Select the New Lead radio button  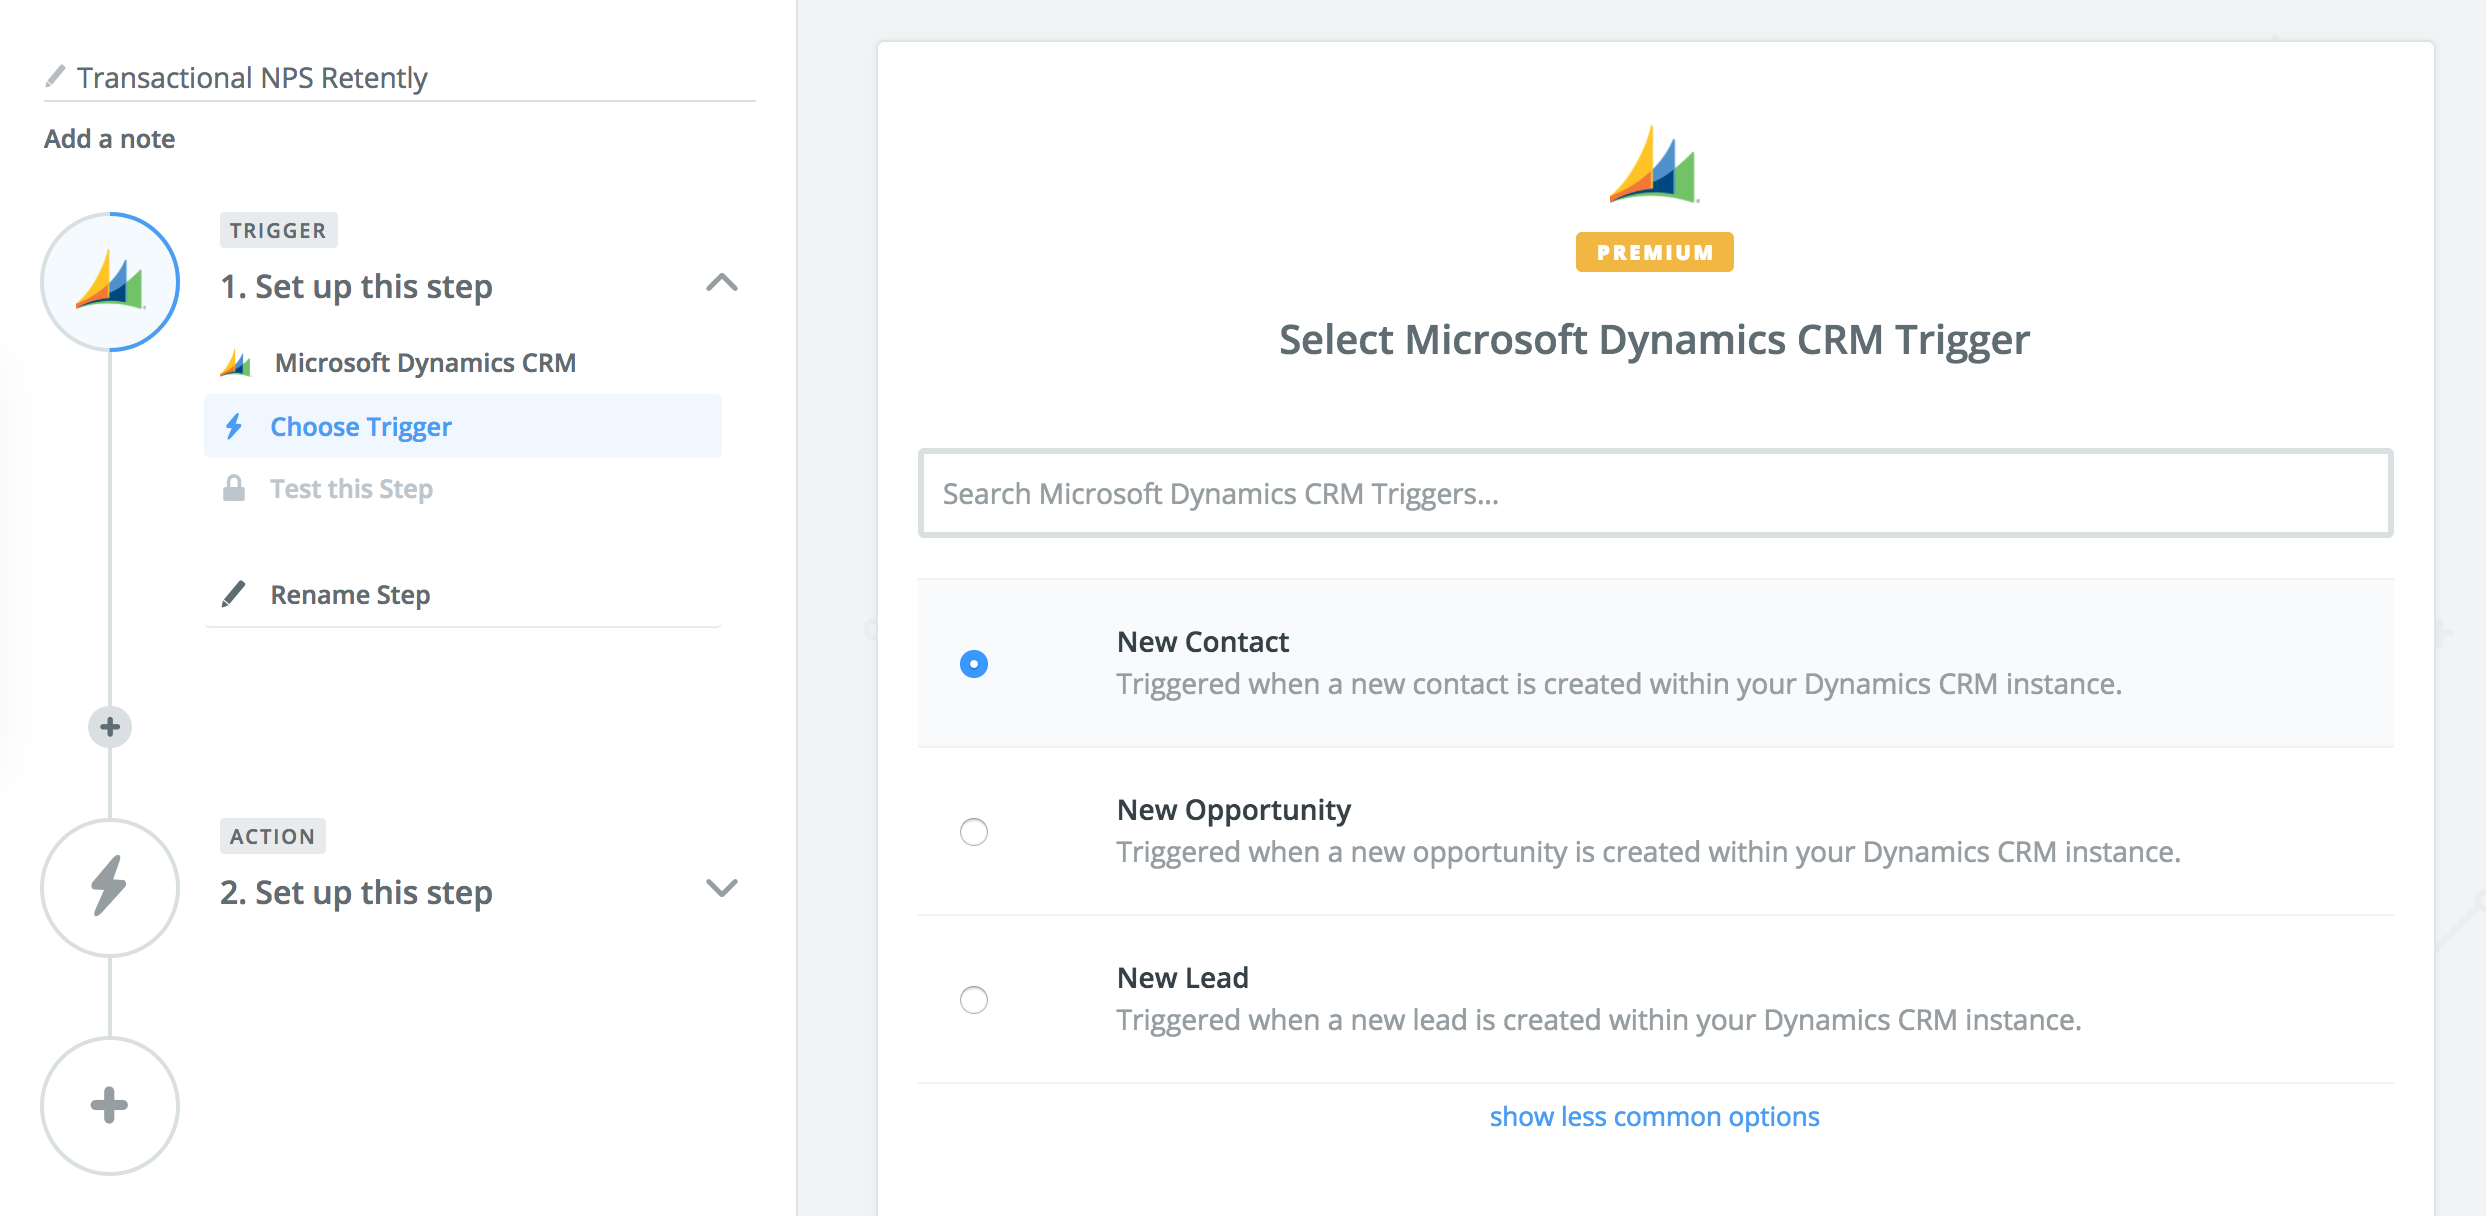click(973, 999)
